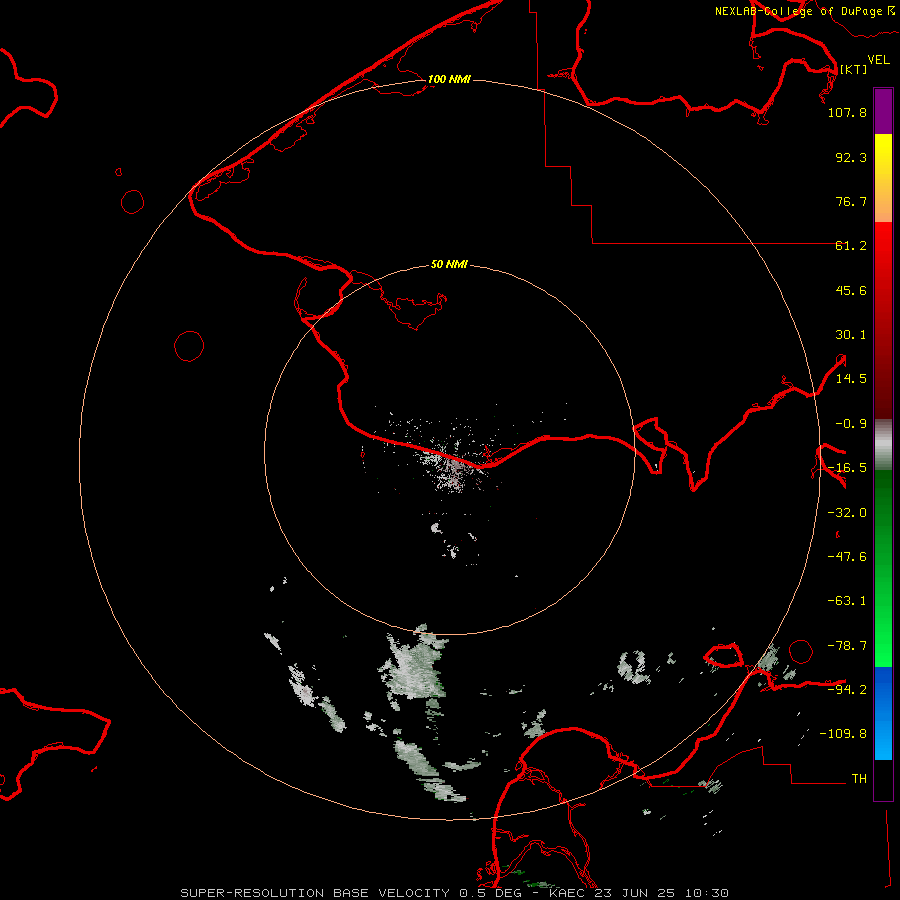
Task: Click the TH label on the scale
Action: pos(859,778)
